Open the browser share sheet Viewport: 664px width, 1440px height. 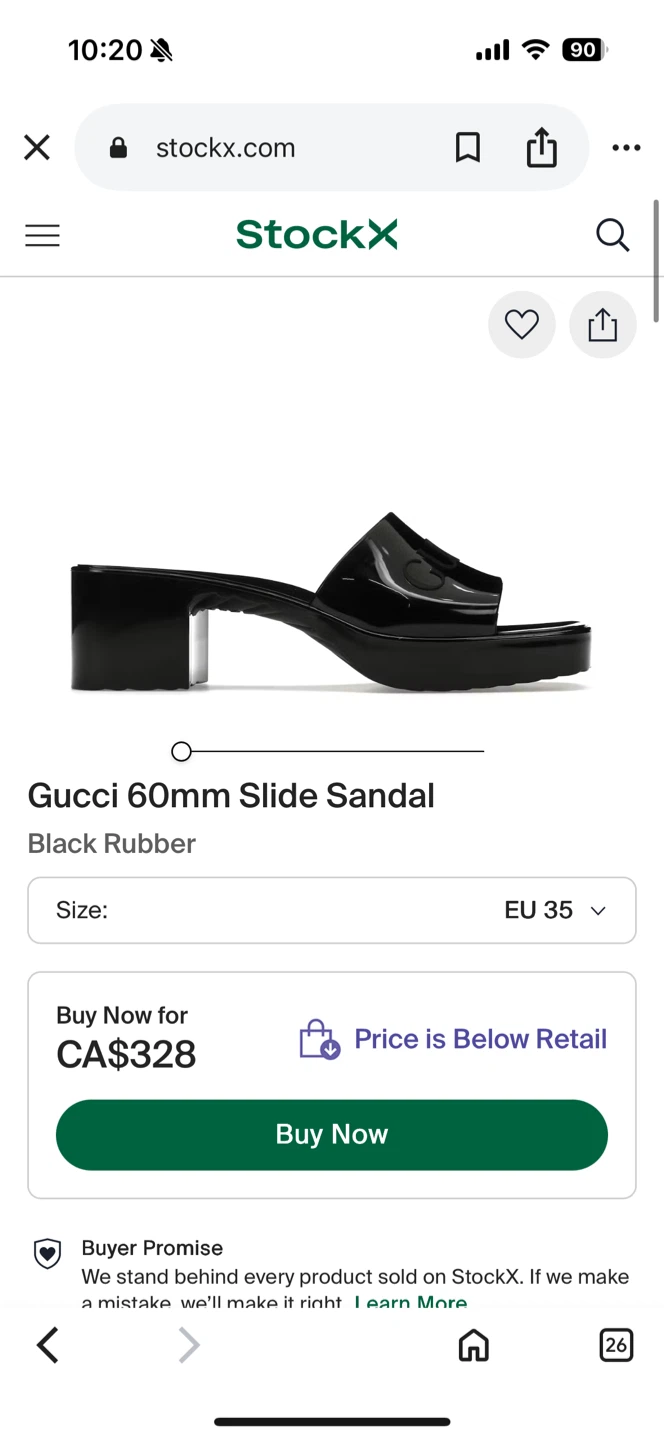click(541, 147)
